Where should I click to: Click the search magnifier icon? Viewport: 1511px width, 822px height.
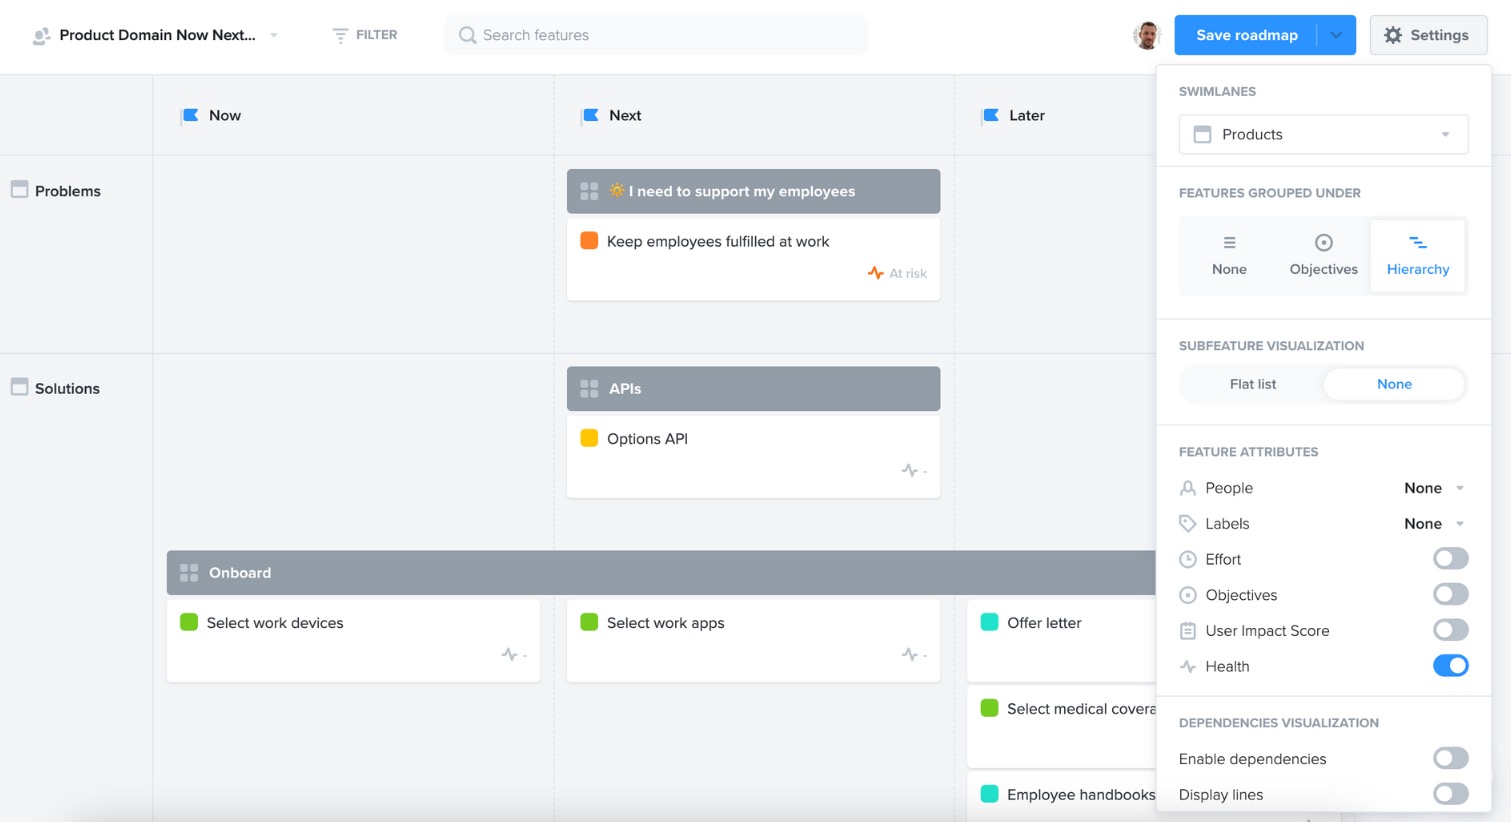467,35
